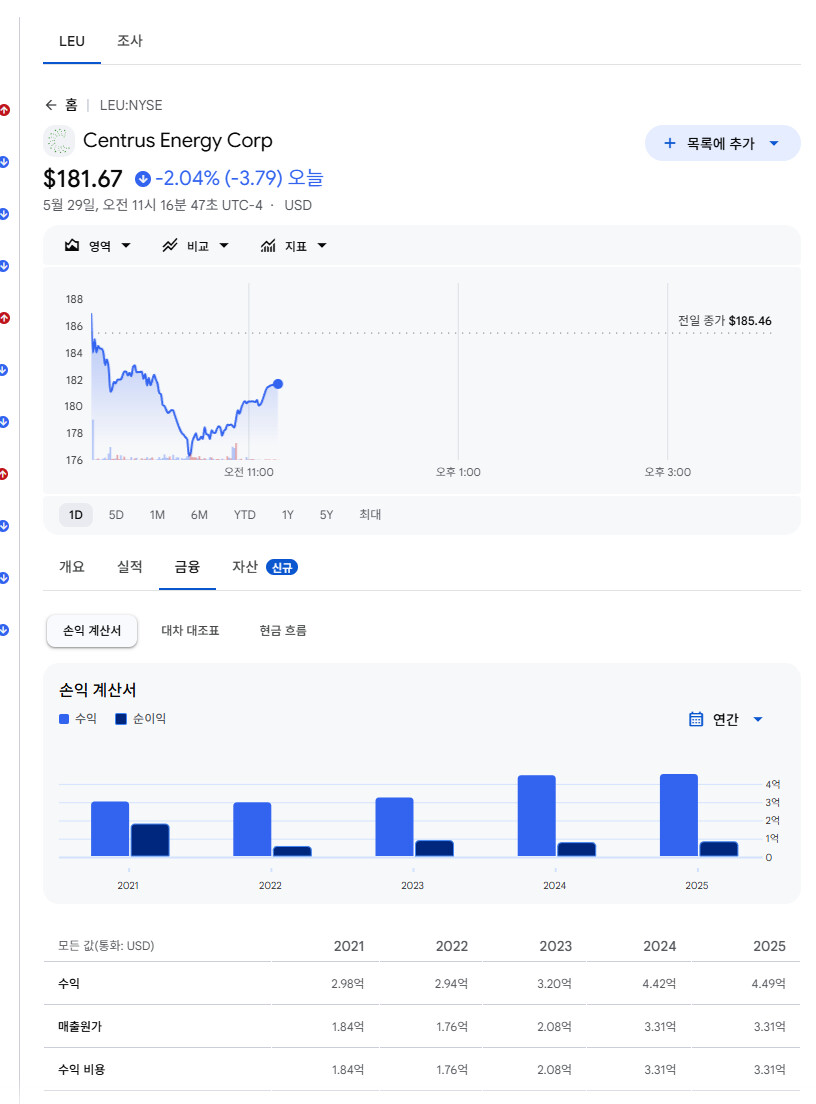Image resolution: width=816 pixels, height=1104 pixels.
Task: Click the 3.20억 revenue cell for 2023
Action: (555, 984)
